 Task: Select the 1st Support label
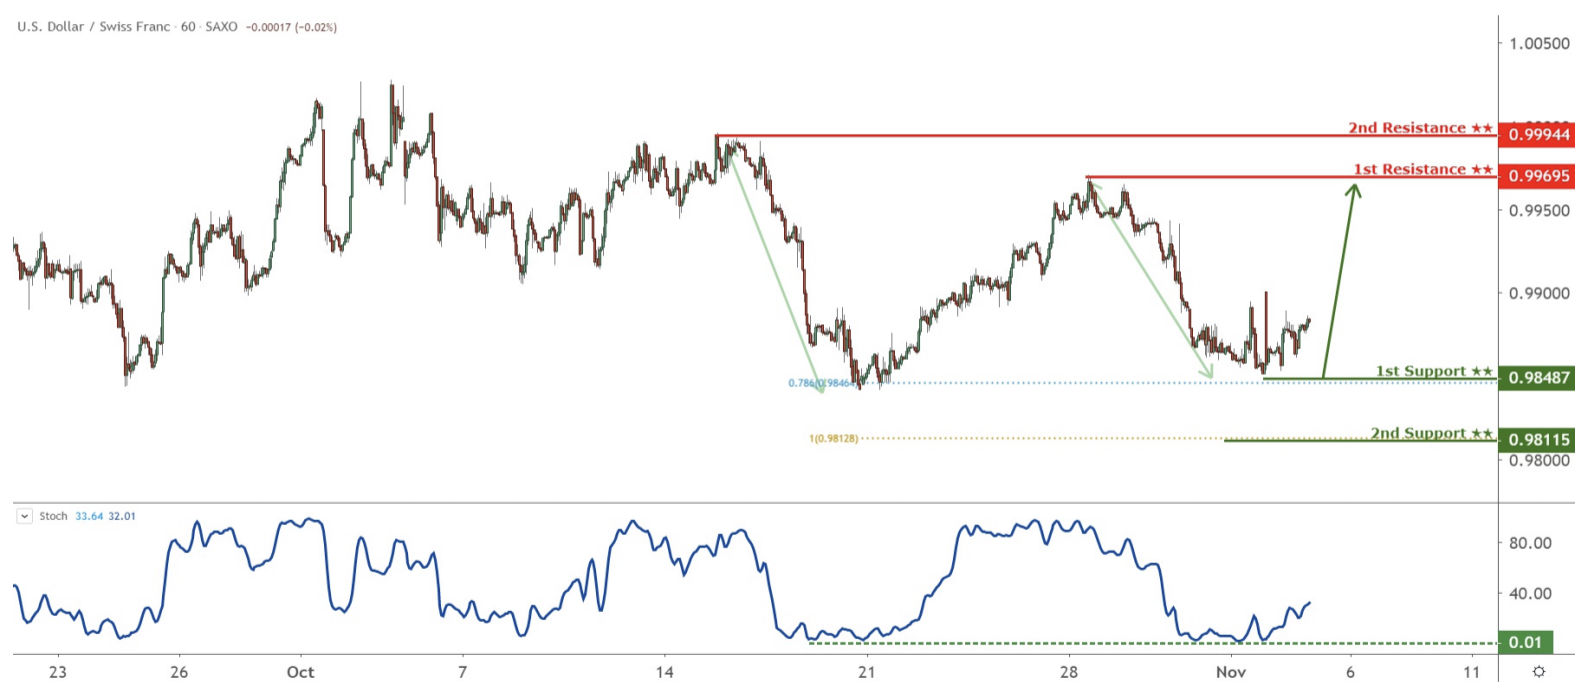[x=1434, y=371]
